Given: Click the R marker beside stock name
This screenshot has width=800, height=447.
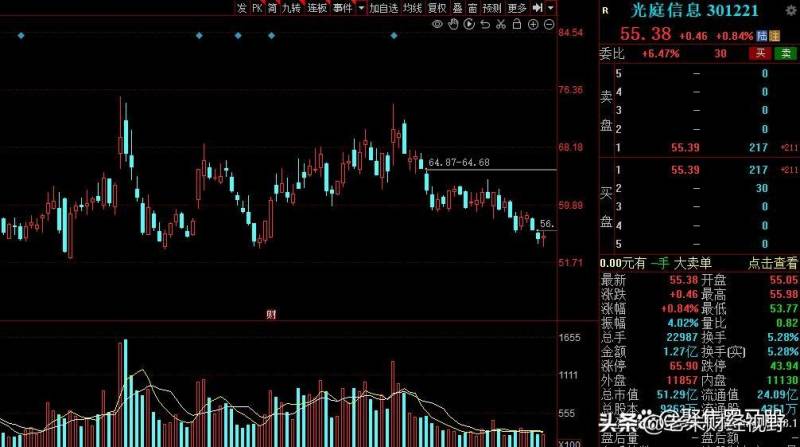Looking at the screenshot, I should (x=605, y=10).
